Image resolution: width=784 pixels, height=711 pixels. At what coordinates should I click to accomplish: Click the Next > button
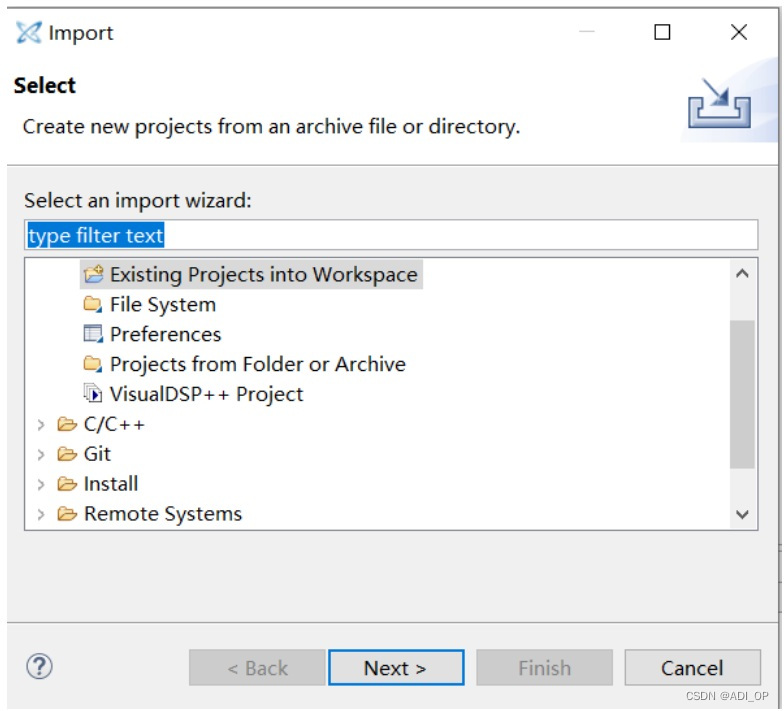coord(396,668)
